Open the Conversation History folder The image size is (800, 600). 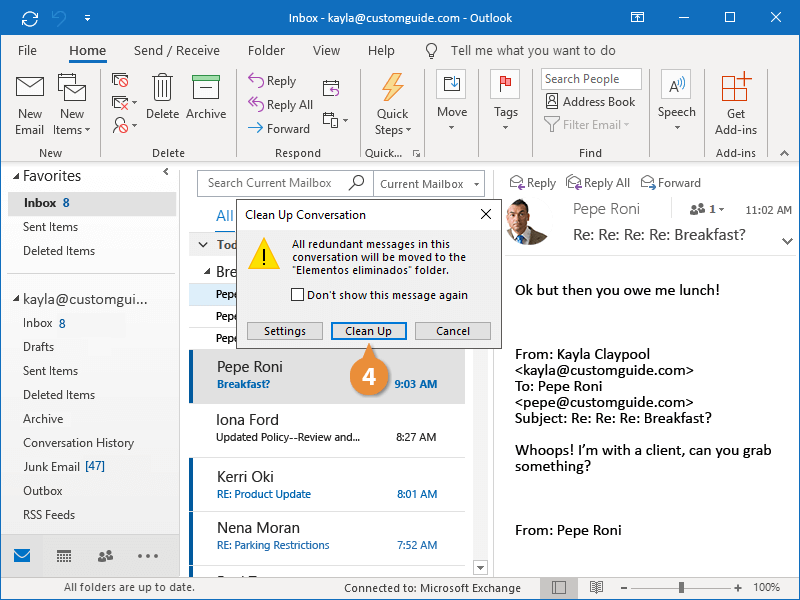[79, 443]
